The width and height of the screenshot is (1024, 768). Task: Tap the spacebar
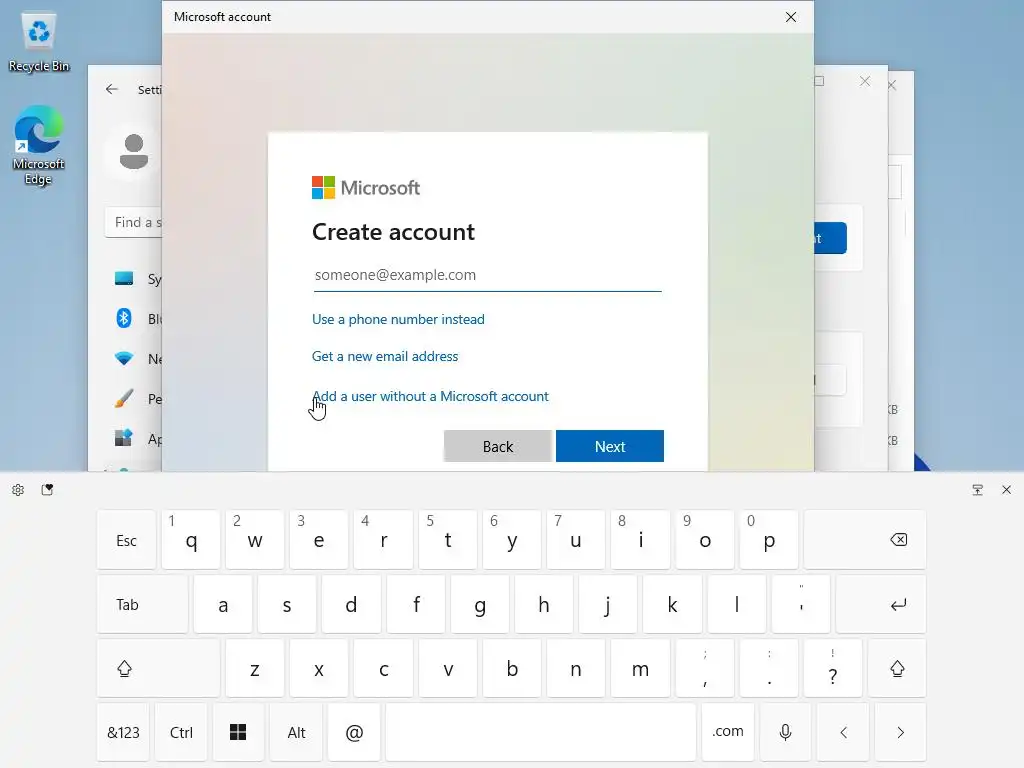coord(541,732)
